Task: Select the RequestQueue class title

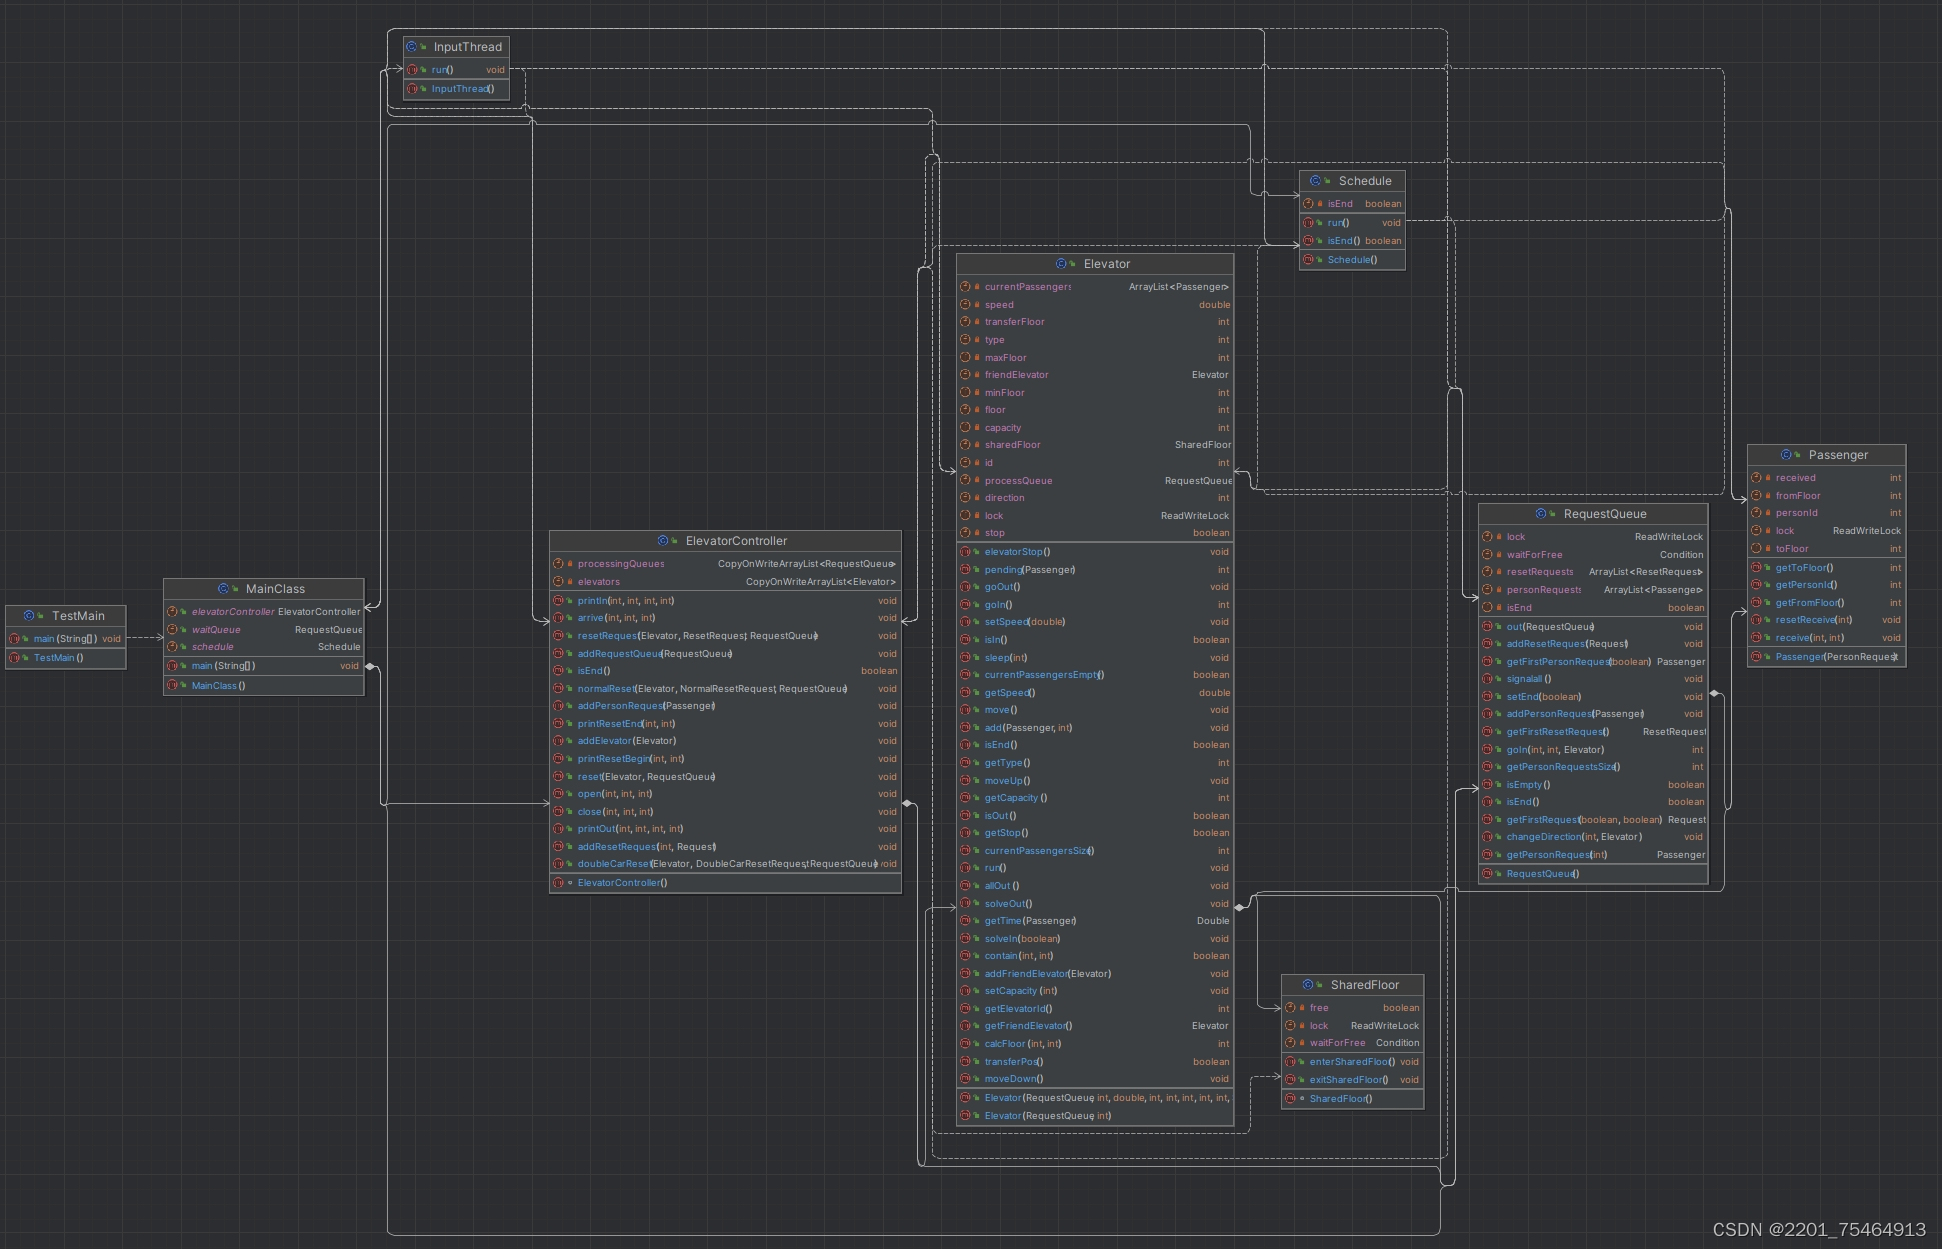Action: (1605, 514)
